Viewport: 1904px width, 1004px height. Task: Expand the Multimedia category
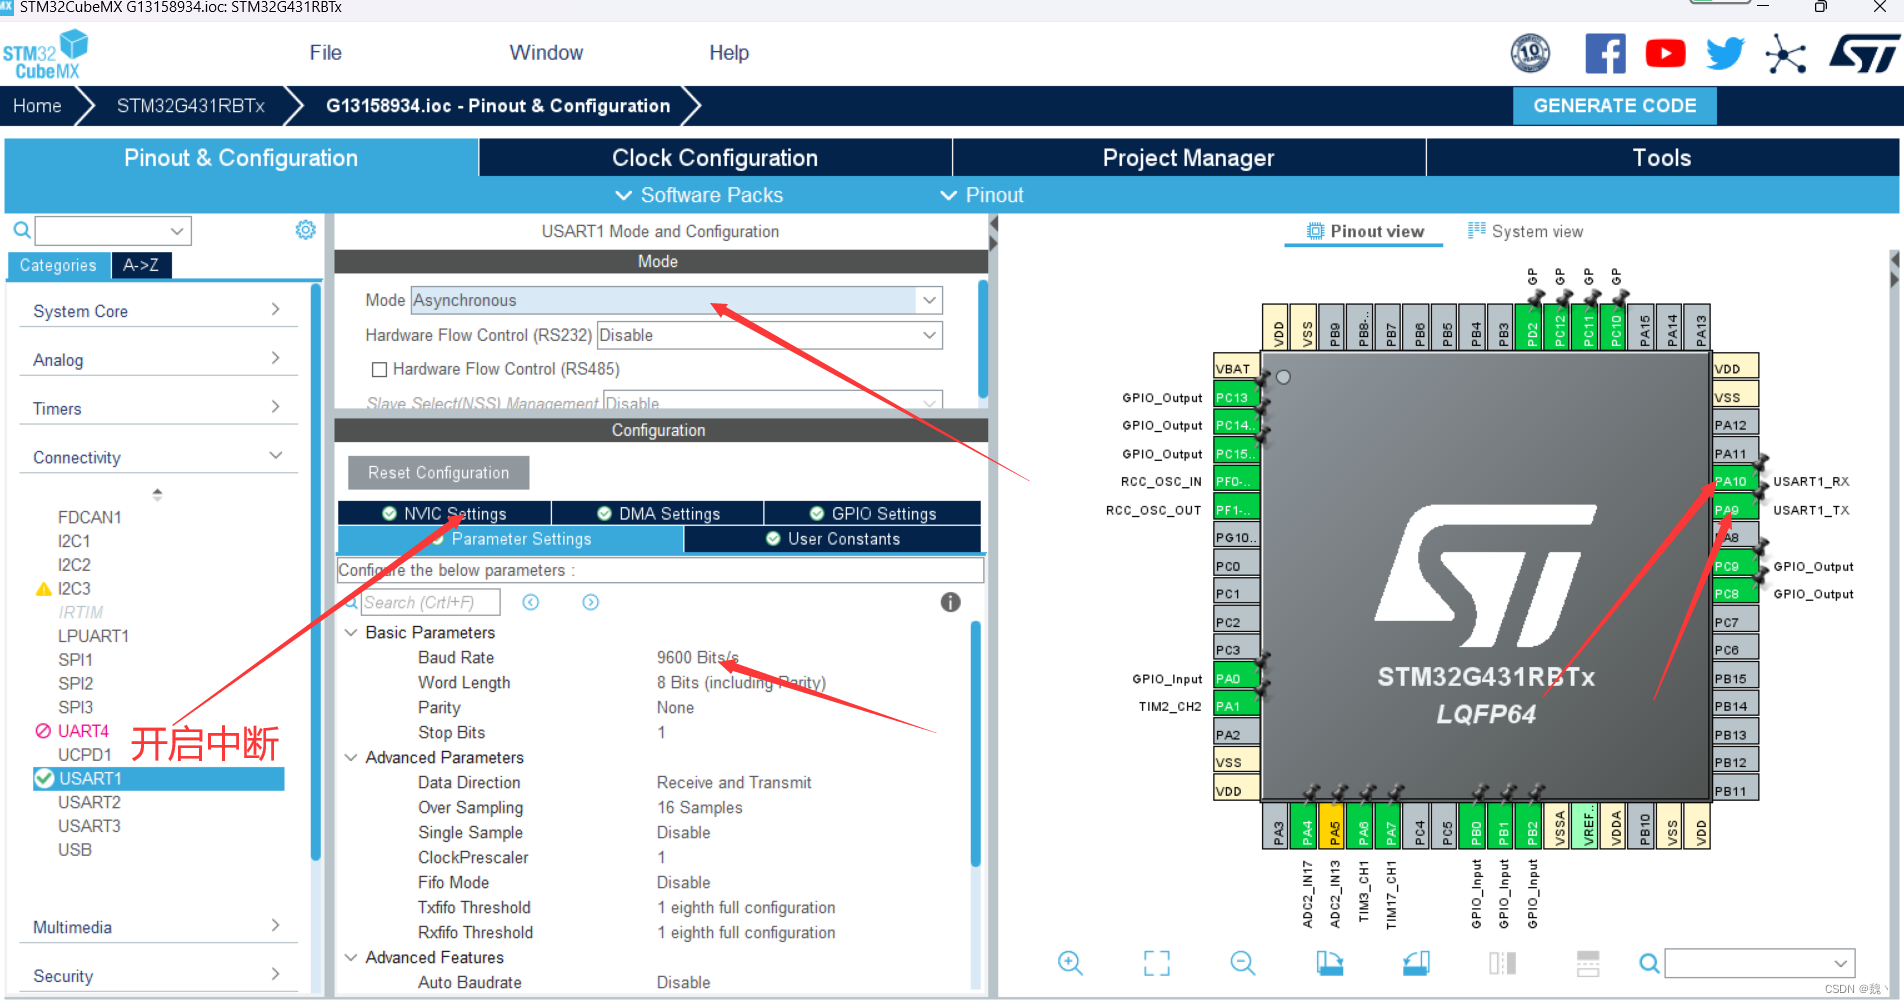[x=158, y=927]
